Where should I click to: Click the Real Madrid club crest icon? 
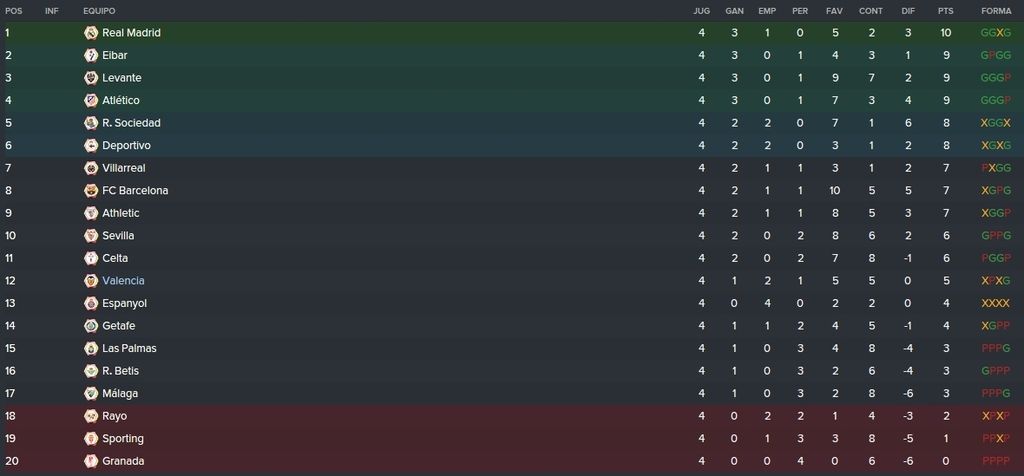(91, 33)
